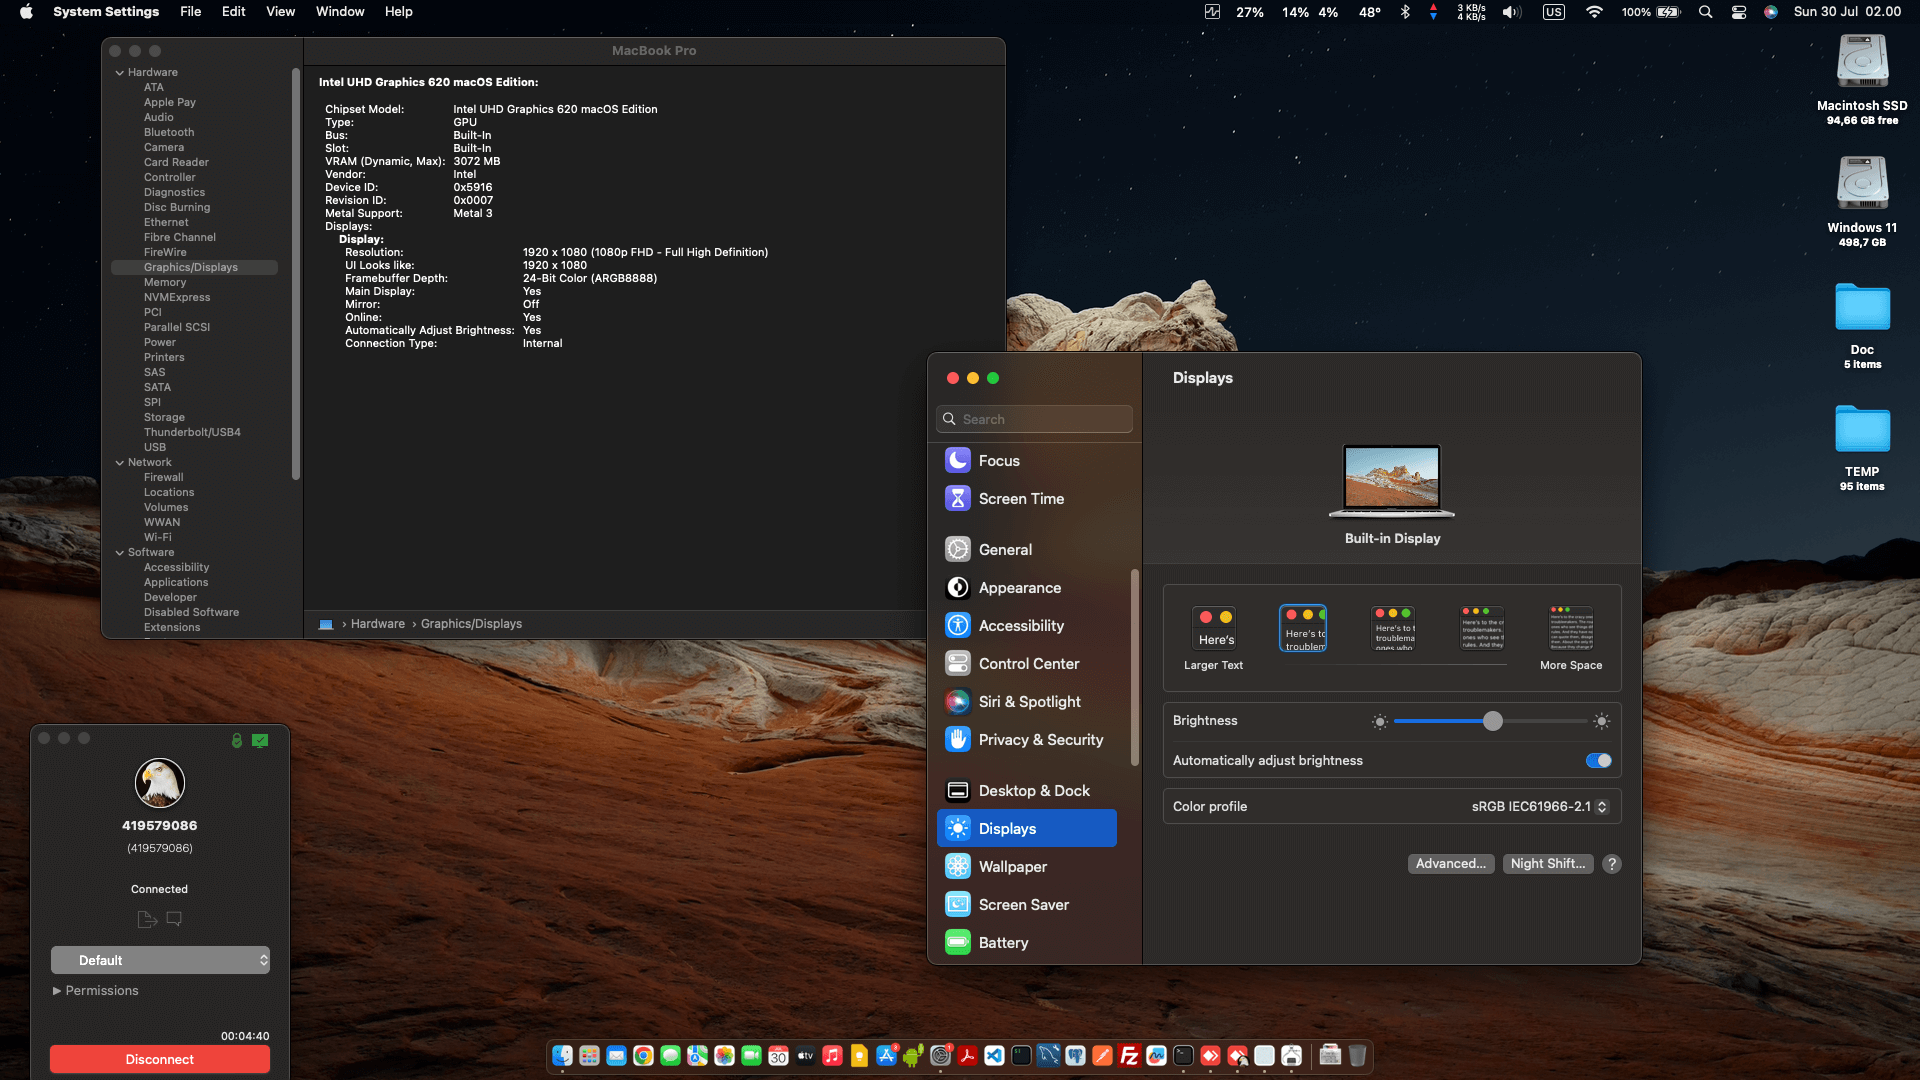Select Memory in the Hardware list

[165, 282]
